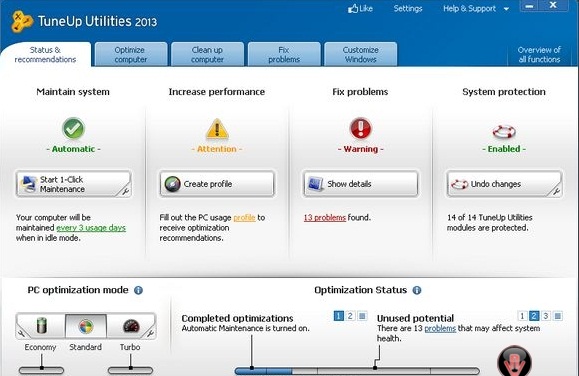Open info for Optimization Status
Screen dimensions: 579x376
click(x=417, y=290)
